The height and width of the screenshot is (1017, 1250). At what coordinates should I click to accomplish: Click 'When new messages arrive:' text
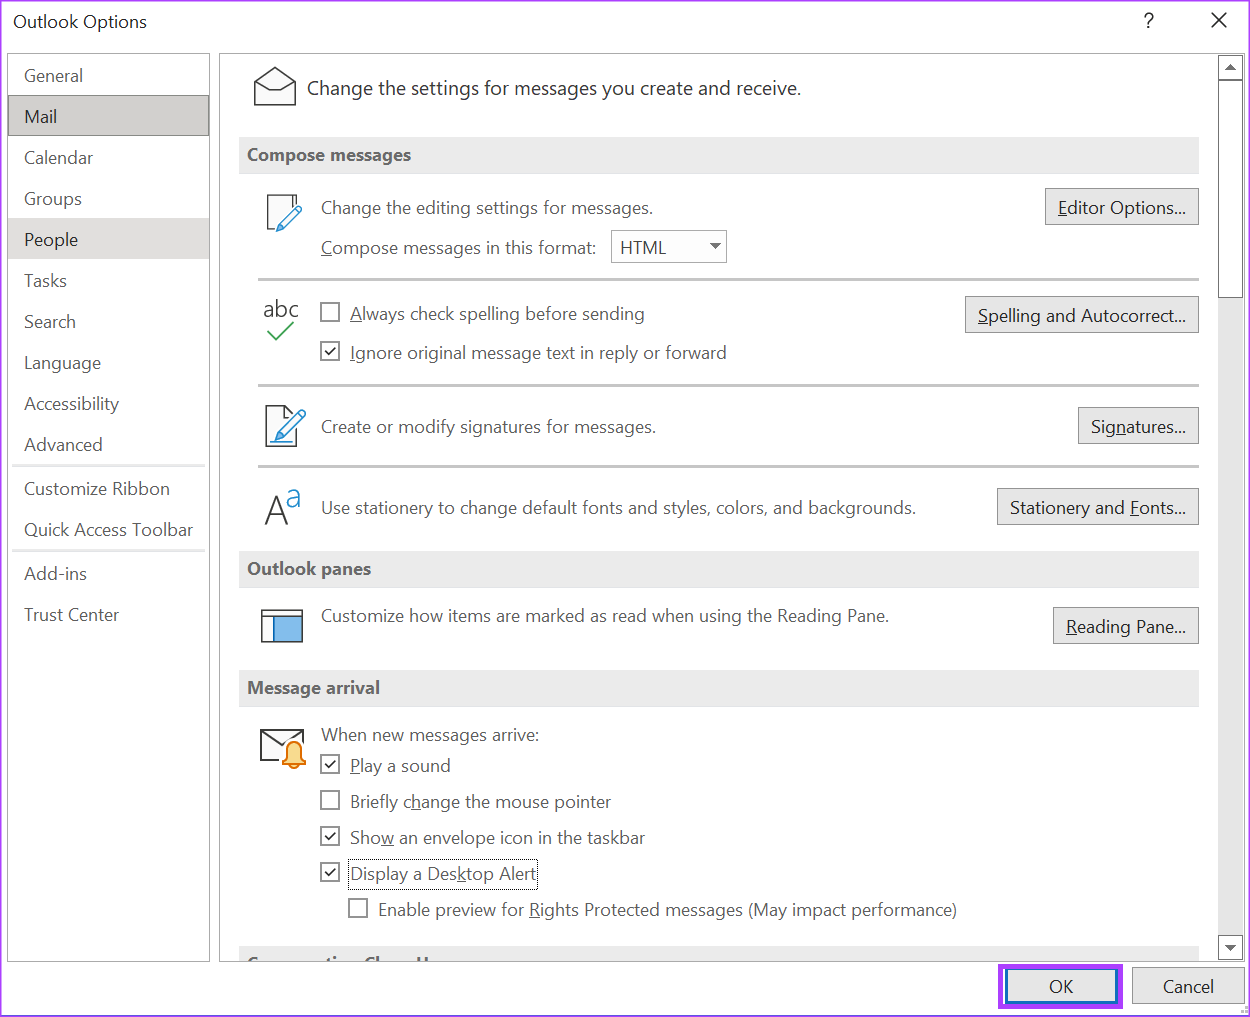tap(430, 735)
